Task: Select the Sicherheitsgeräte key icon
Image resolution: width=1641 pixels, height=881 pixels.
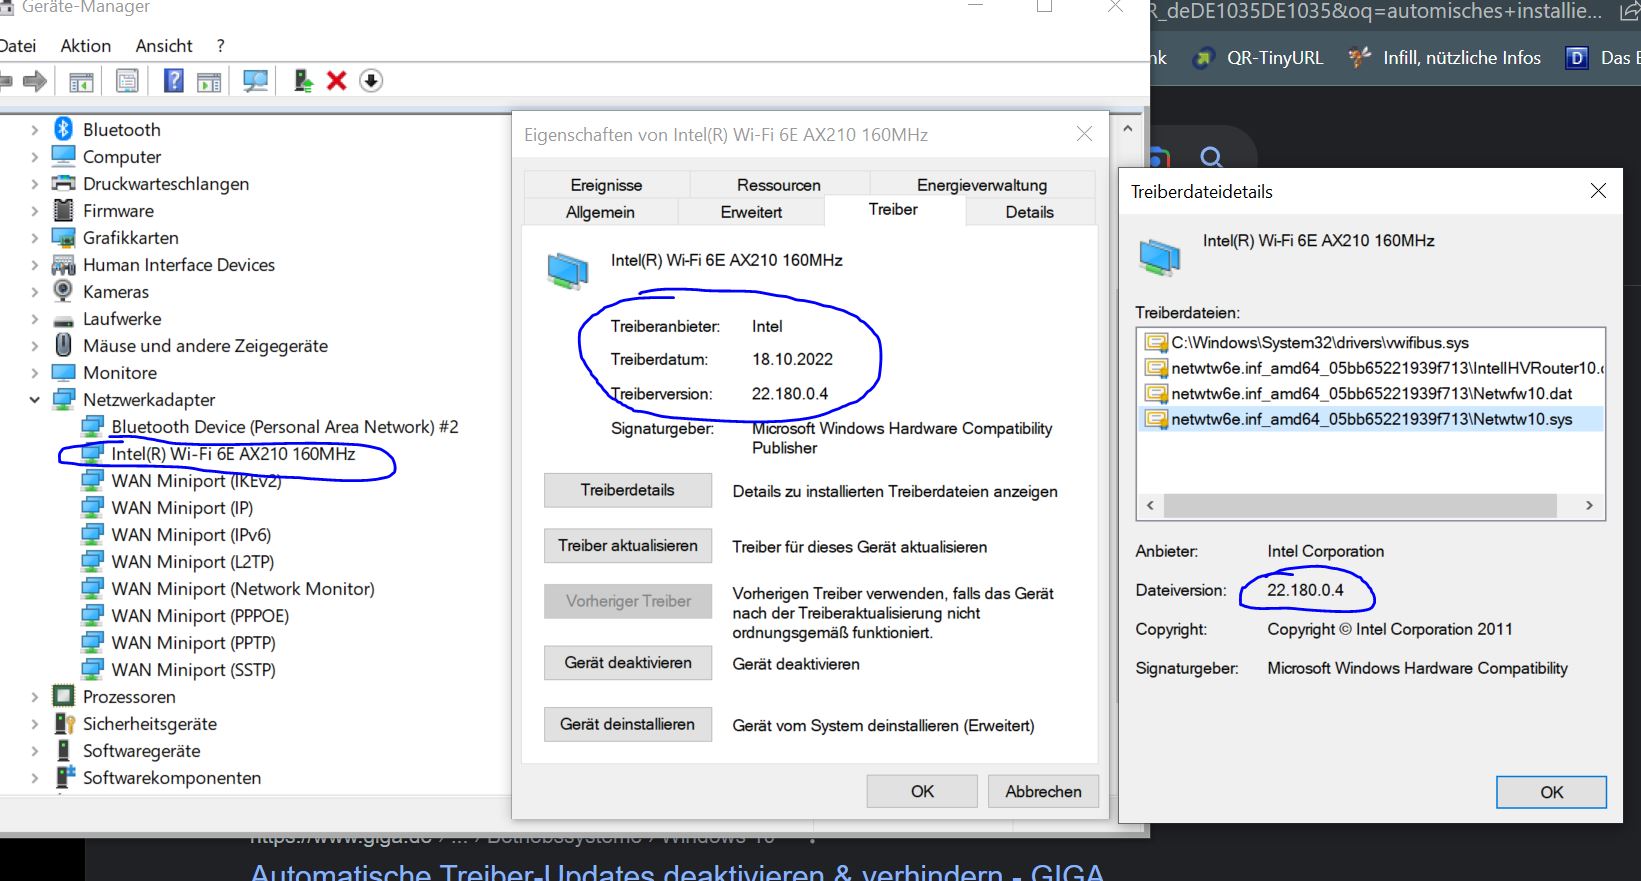Action: [x=63, y=723]
